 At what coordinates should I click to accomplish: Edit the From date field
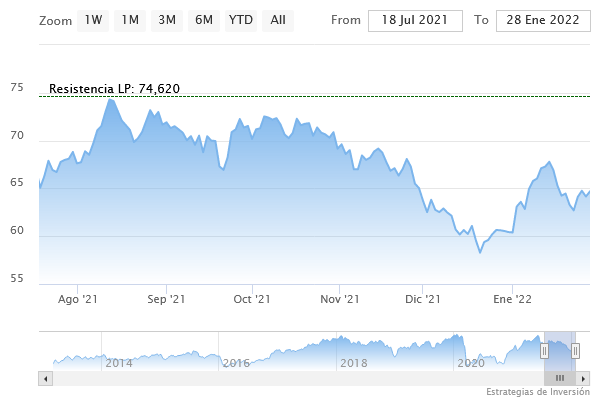pos(415,21)
